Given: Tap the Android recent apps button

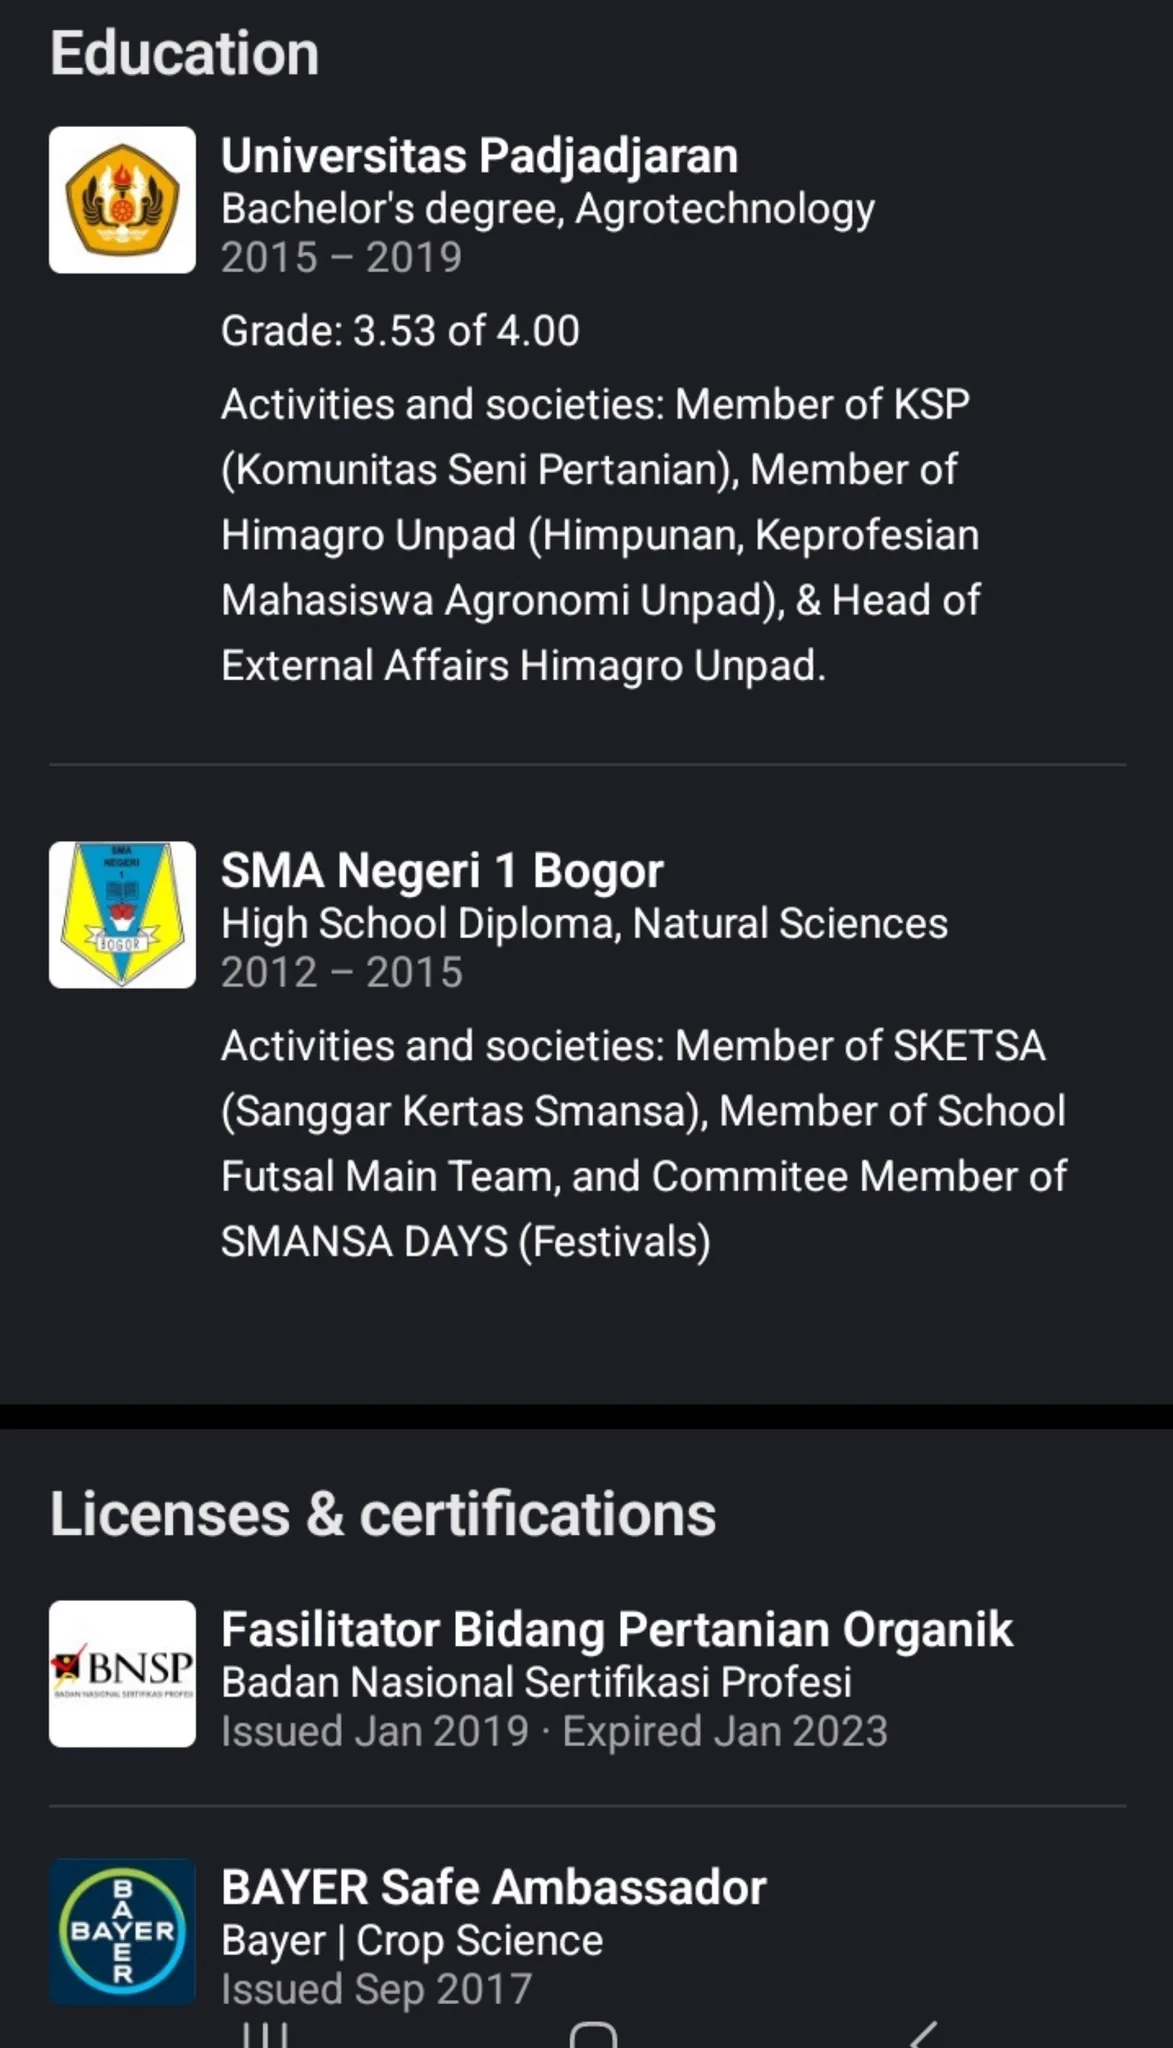Looking at the screenshot, I should coord(265,2034).
